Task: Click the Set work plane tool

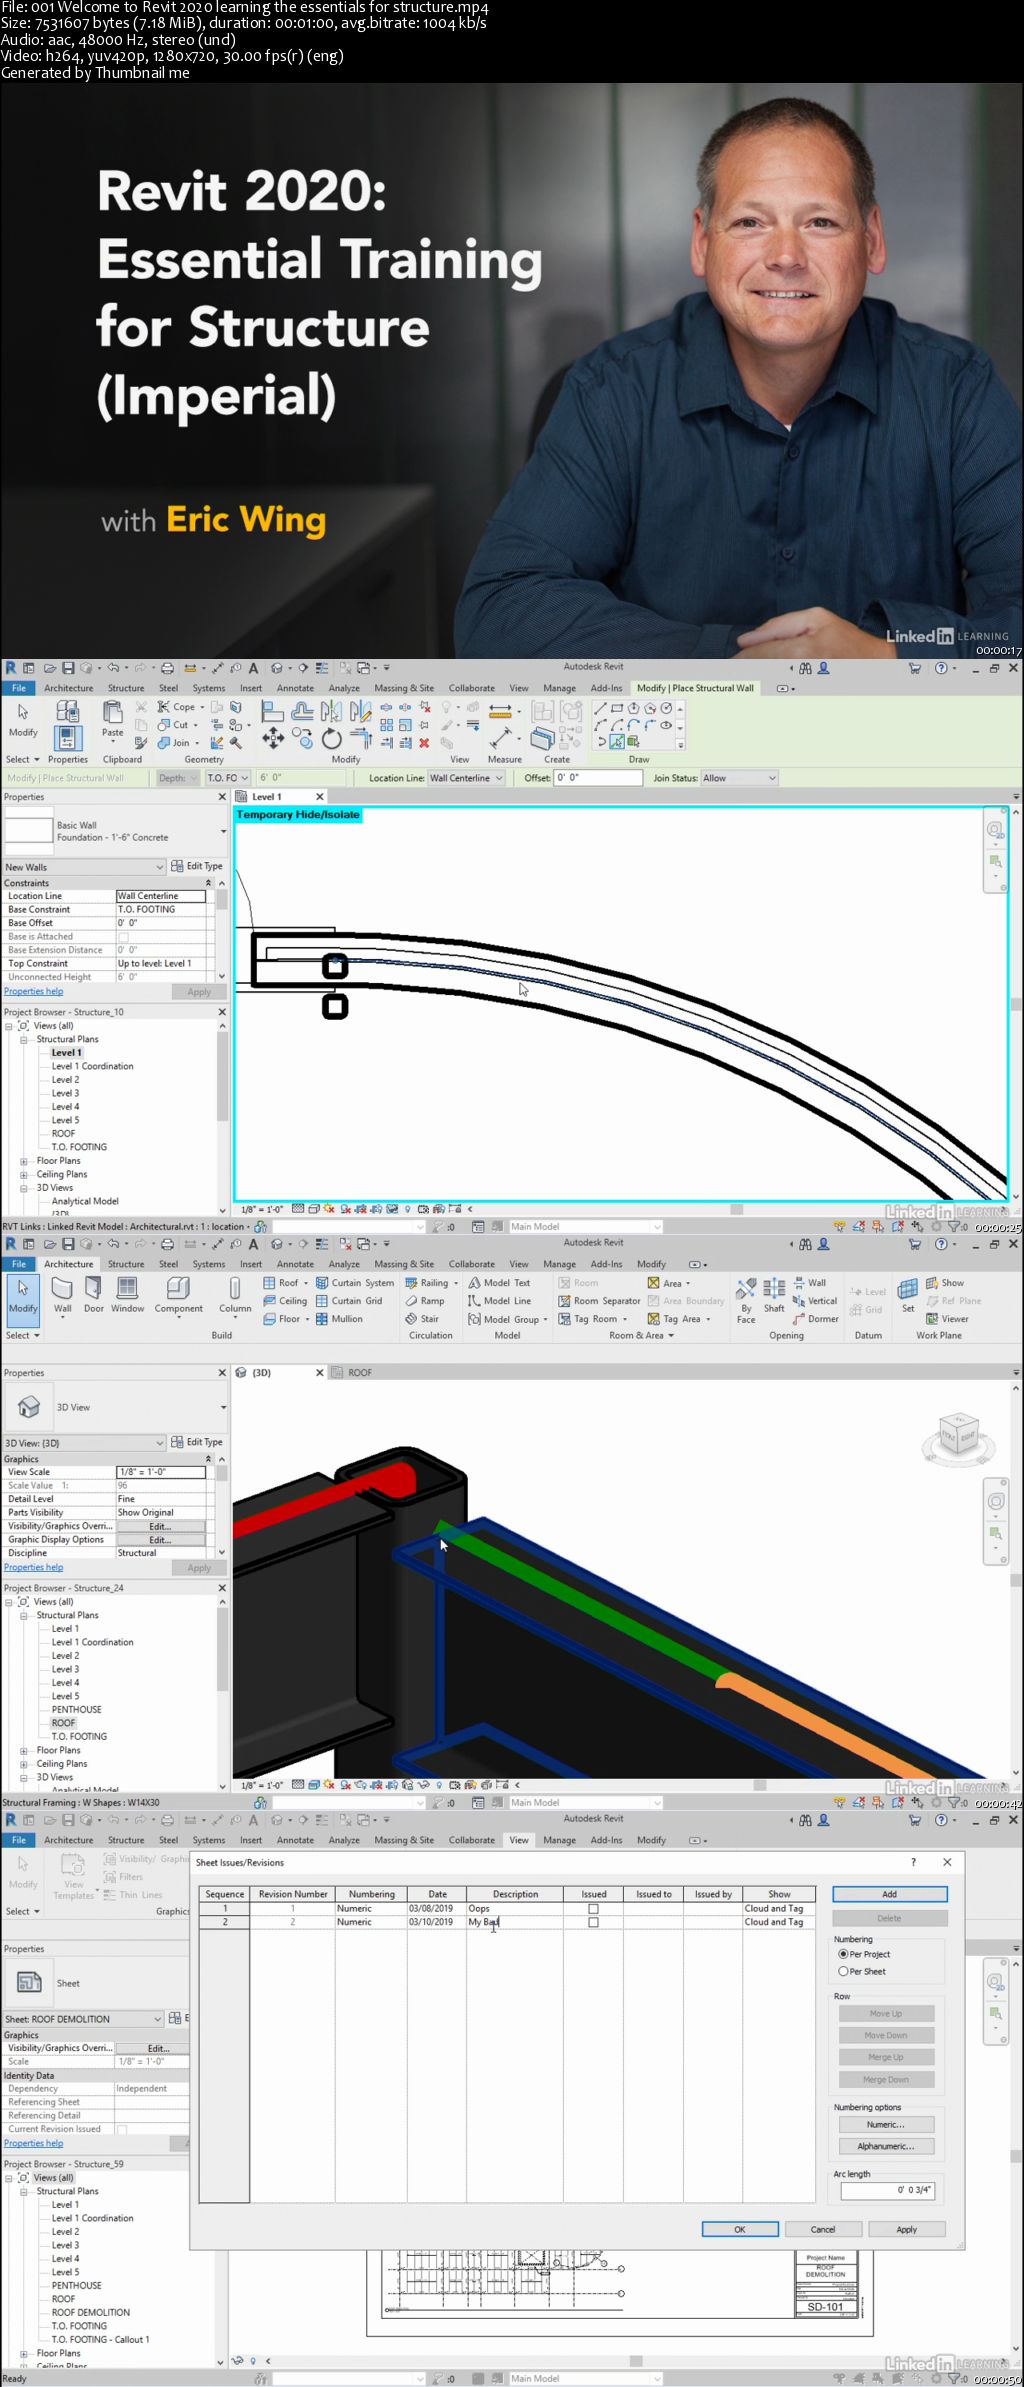Action: (908, 1295)
